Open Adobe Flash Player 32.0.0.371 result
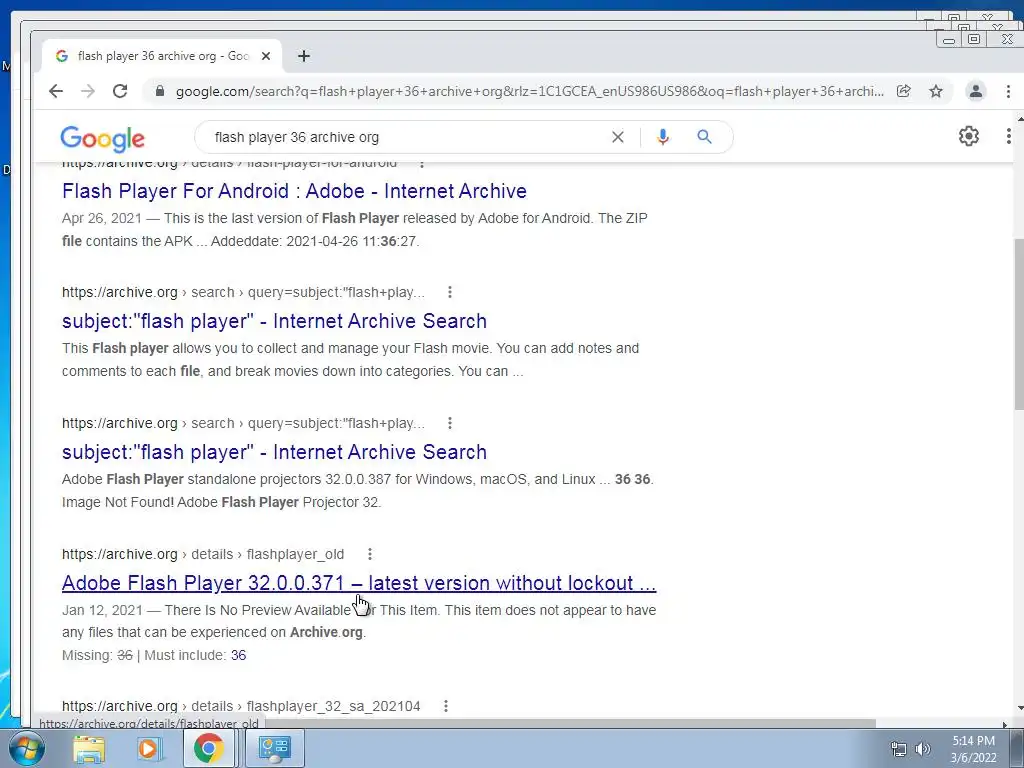Viewport: 1024px width, 768px height. point(359,583)
